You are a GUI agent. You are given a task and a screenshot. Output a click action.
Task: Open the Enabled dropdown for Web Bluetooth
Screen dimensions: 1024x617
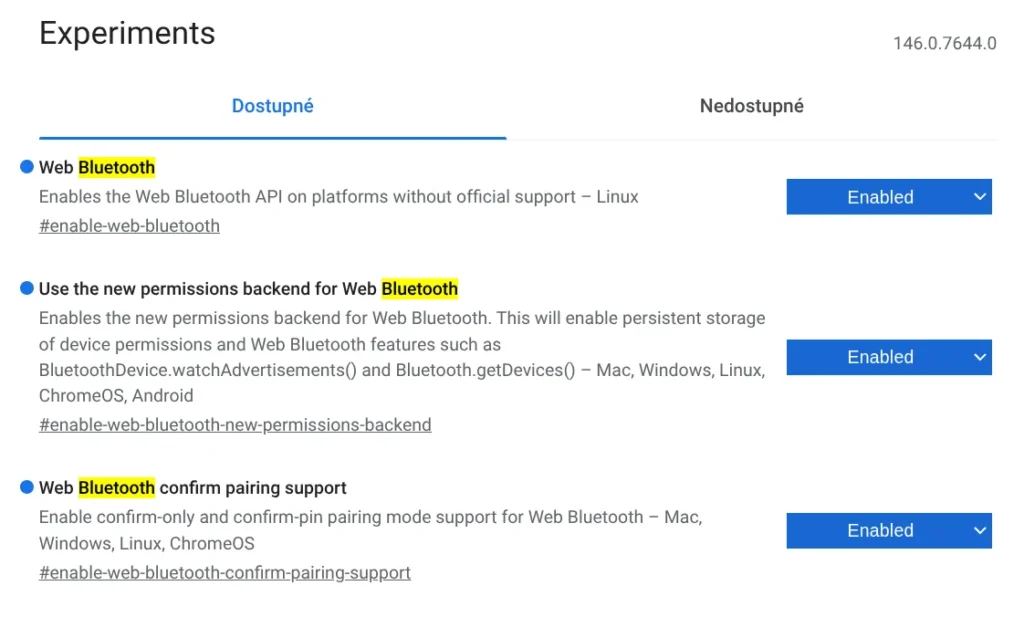[889, 197]
